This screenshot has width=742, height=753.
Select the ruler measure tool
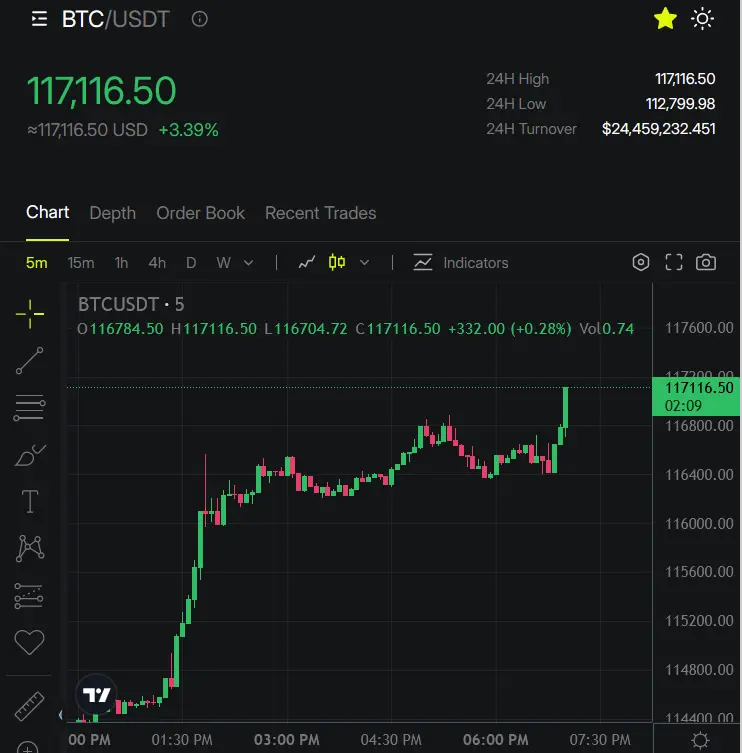29,706
